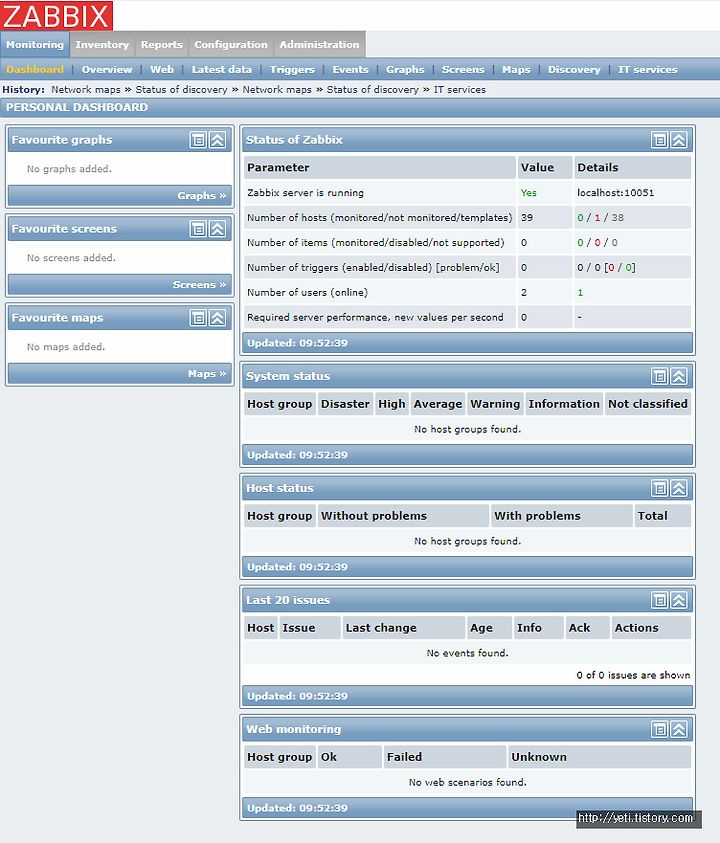Click the hosts count value 39
This screenshot has width=720, height=843.
(x=527, y=218)
